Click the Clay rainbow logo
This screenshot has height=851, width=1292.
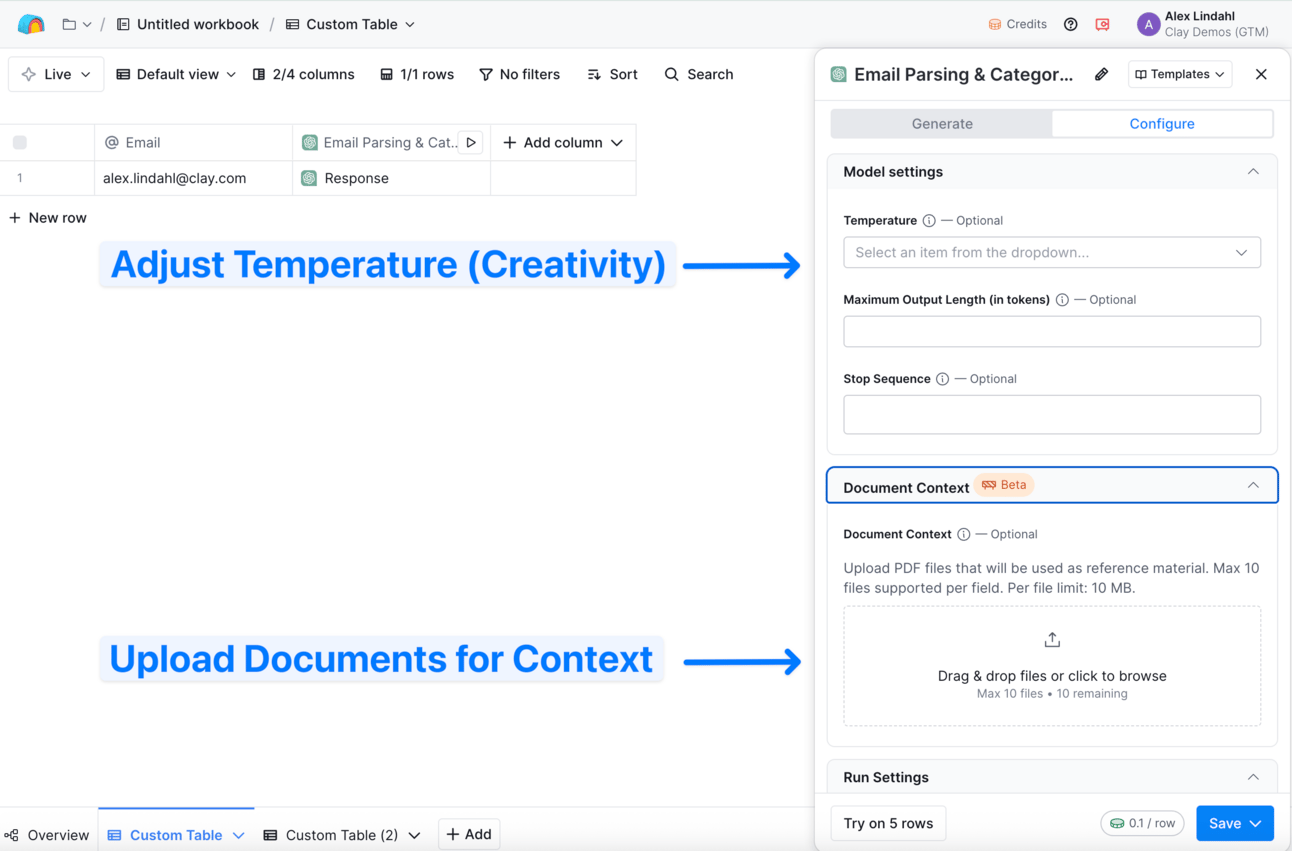click(x=31, y=24)
